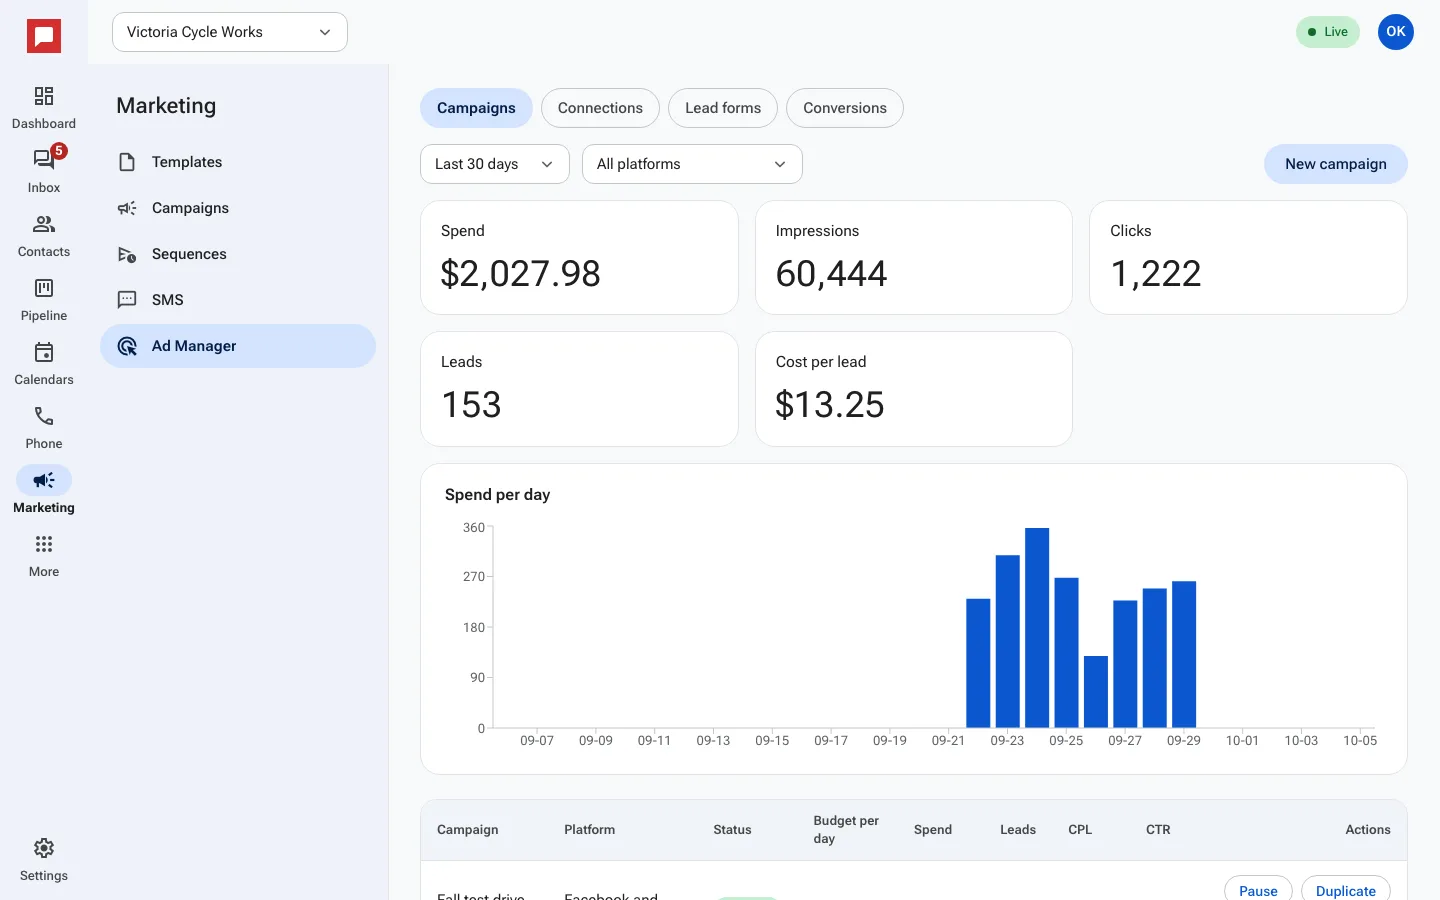Click the red chat logo icon
The width and height of the screenshot is (1440, 900).
point(44,37)
